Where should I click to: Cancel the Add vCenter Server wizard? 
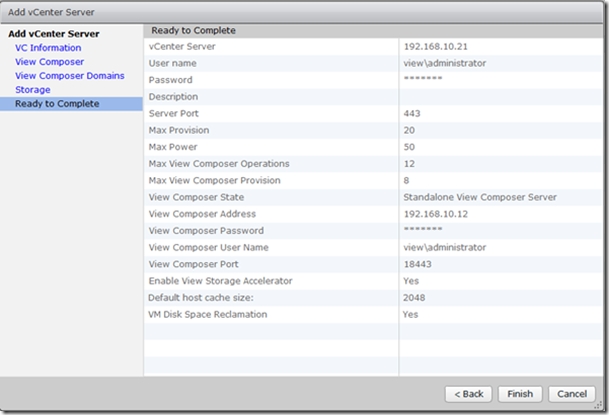click(572, 394)
